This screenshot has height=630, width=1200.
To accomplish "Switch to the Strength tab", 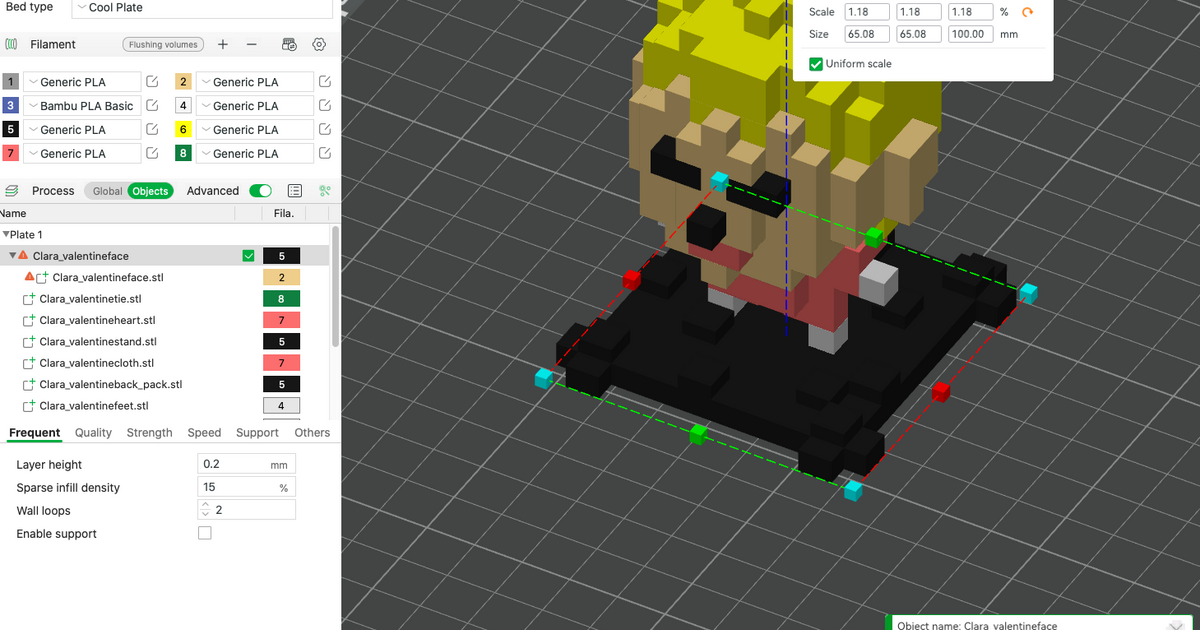I will pos(149,433).
